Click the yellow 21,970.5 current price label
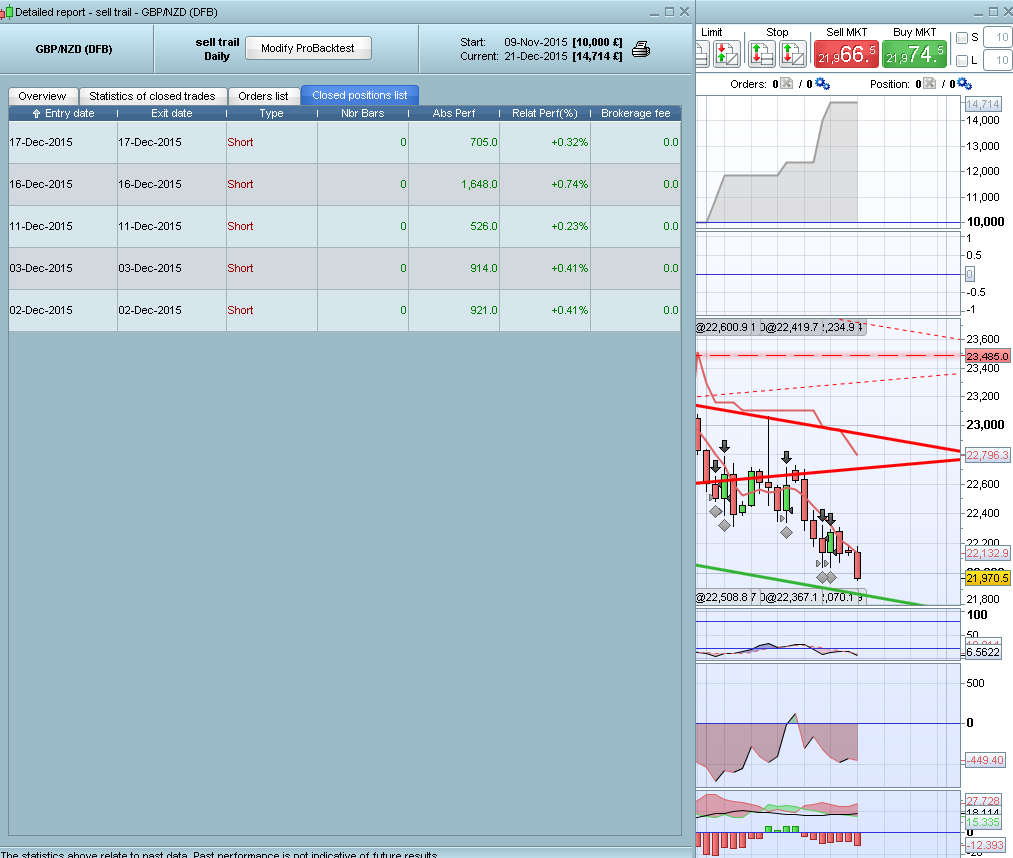The width and height of the screenshot is (1013, 858). [x=987, y=578]
